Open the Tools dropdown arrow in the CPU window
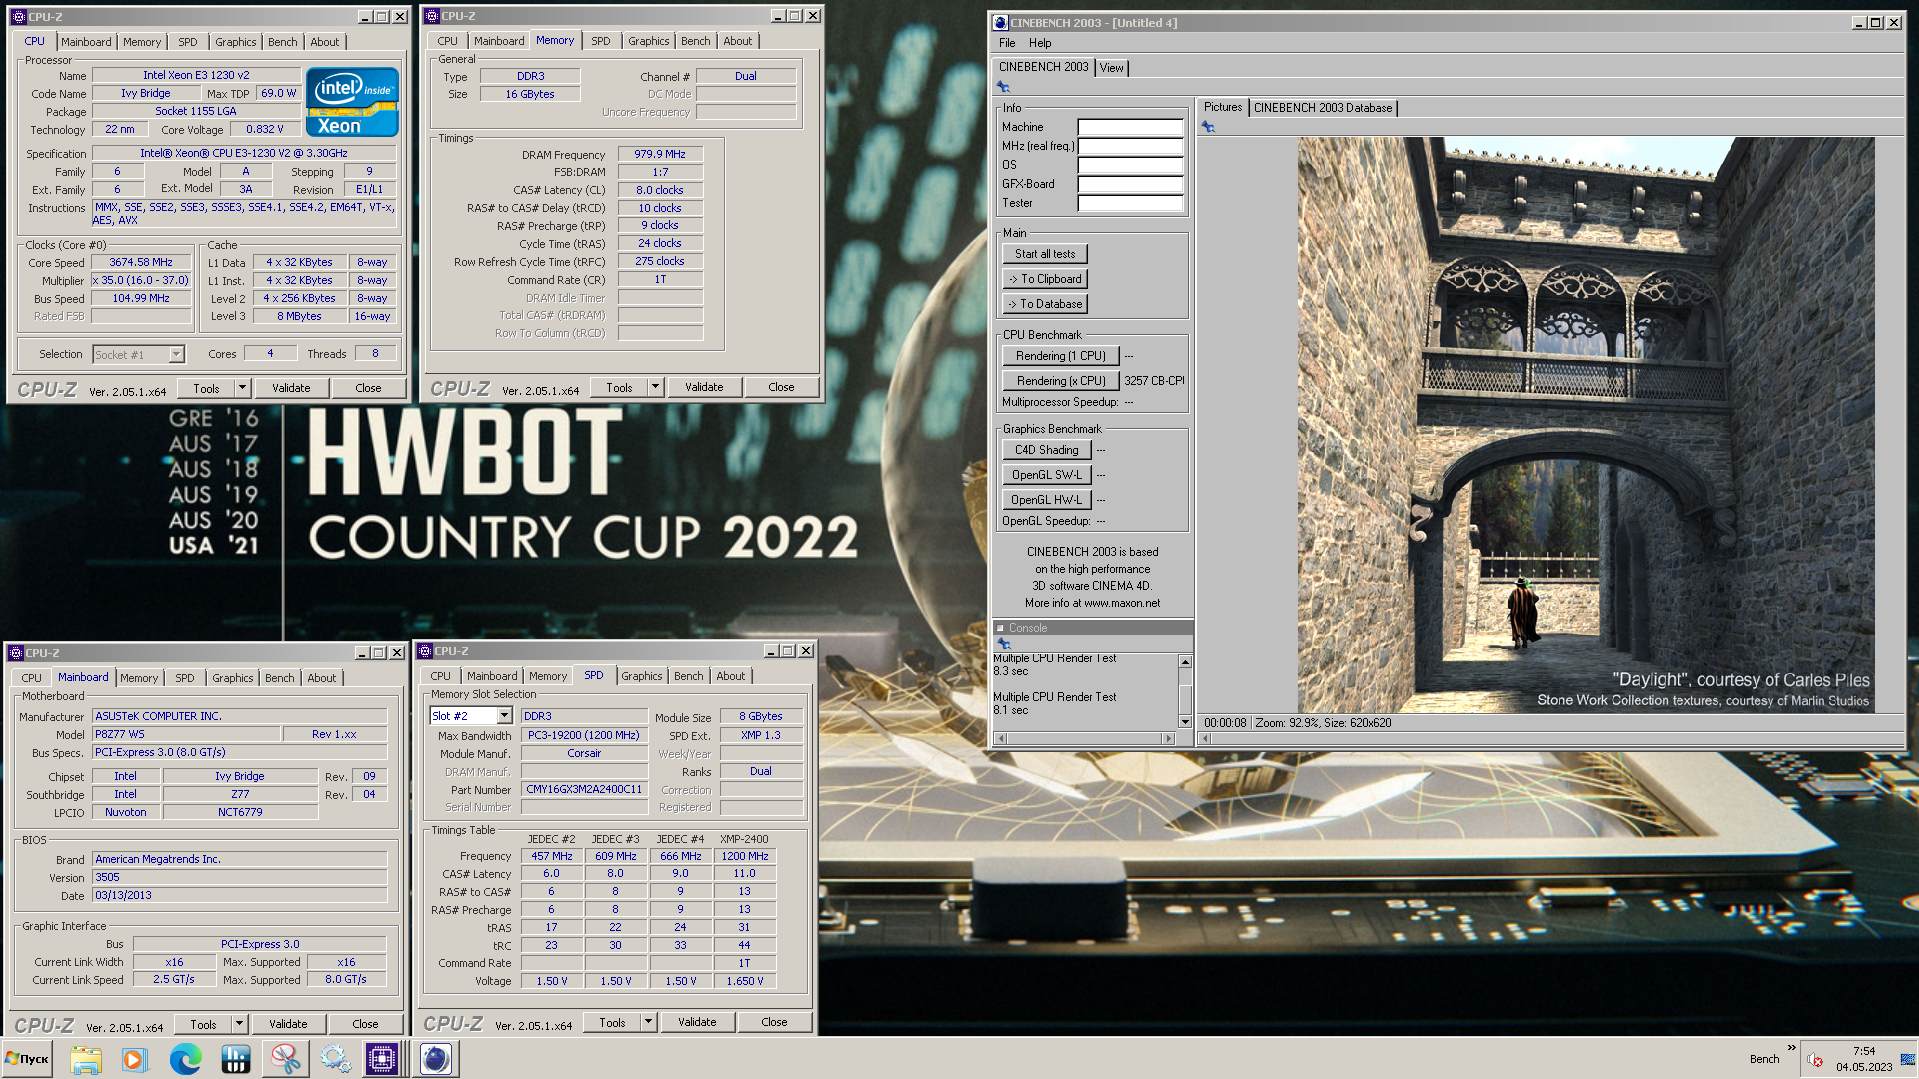 point(242,388)
